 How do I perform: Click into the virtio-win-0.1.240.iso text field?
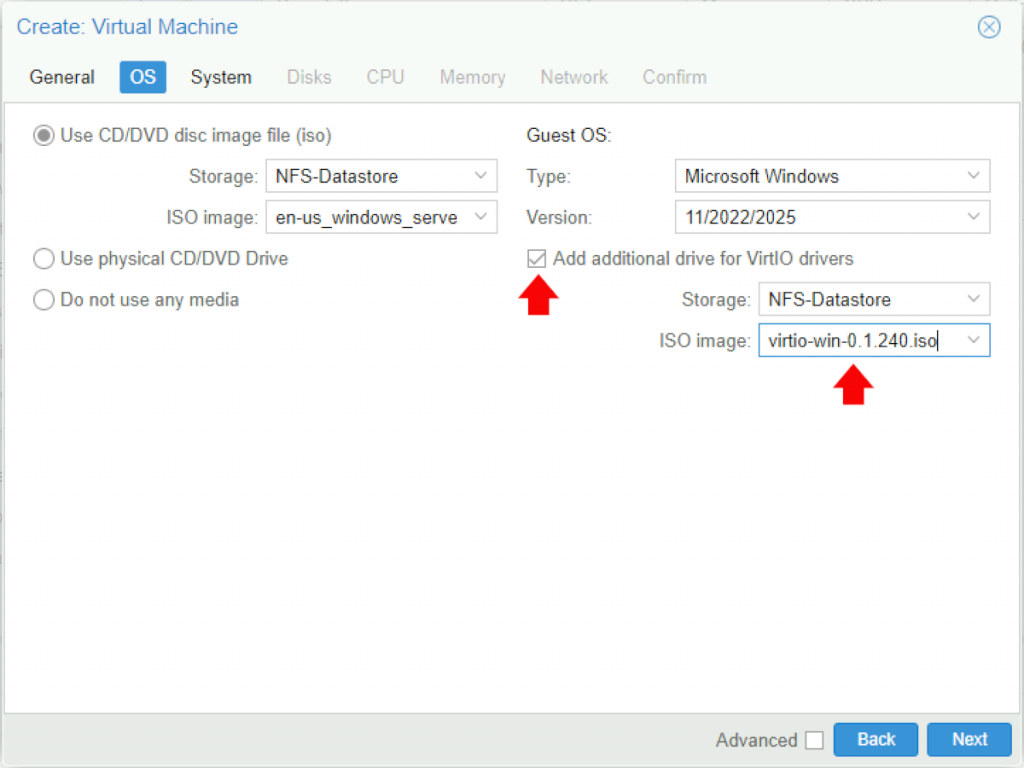[x=858, y=340]
